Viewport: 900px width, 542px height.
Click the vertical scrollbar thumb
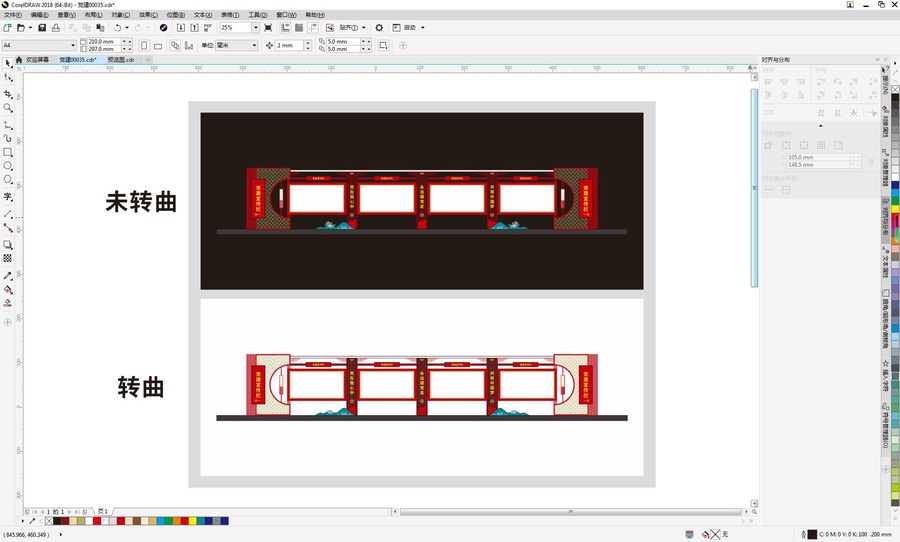tap(754, 188)
